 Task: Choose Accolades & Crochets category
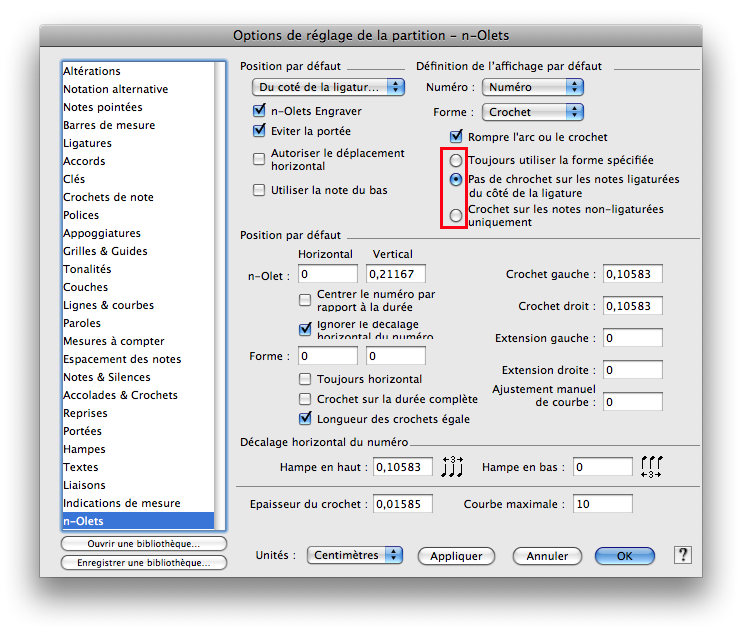[120, 395]
